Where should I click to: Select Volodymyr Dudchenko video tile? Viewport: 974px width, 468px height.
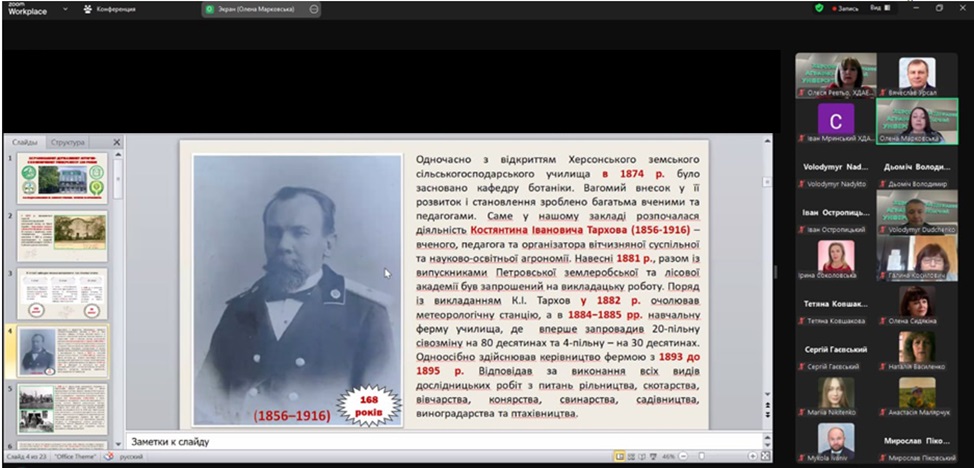pos(917,213)
